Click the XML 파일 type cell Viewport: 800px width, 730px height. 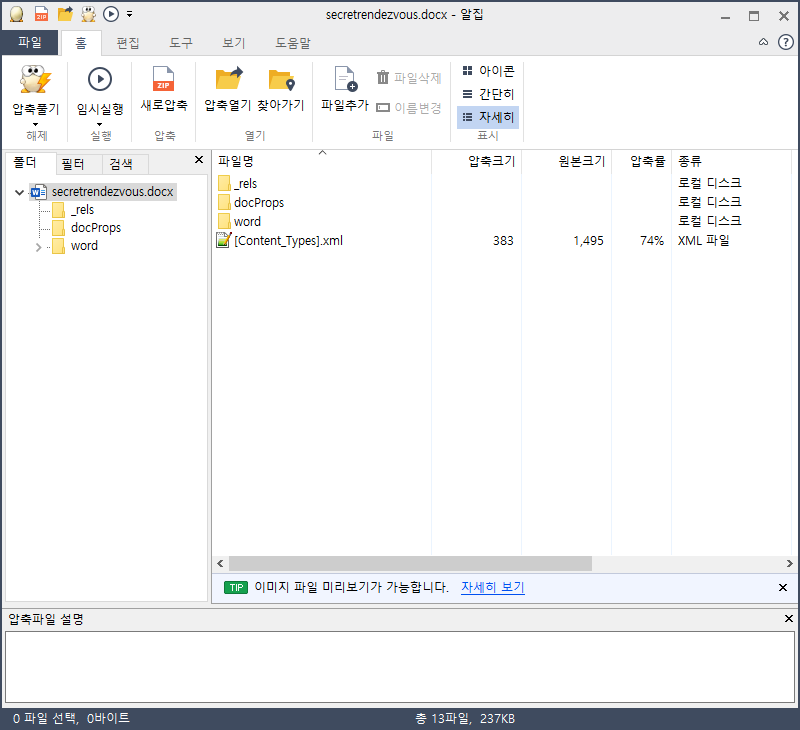pos(703,241)
